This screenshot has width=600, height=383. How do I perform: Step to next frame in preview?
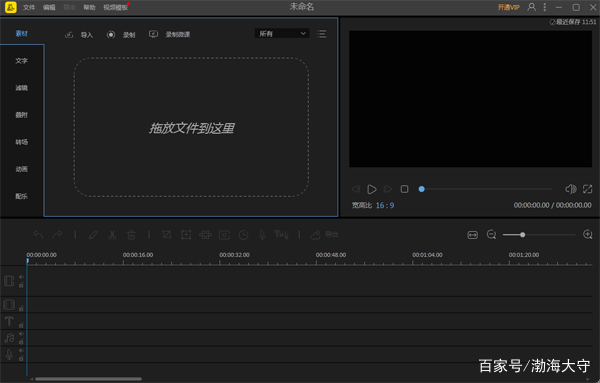388,189
